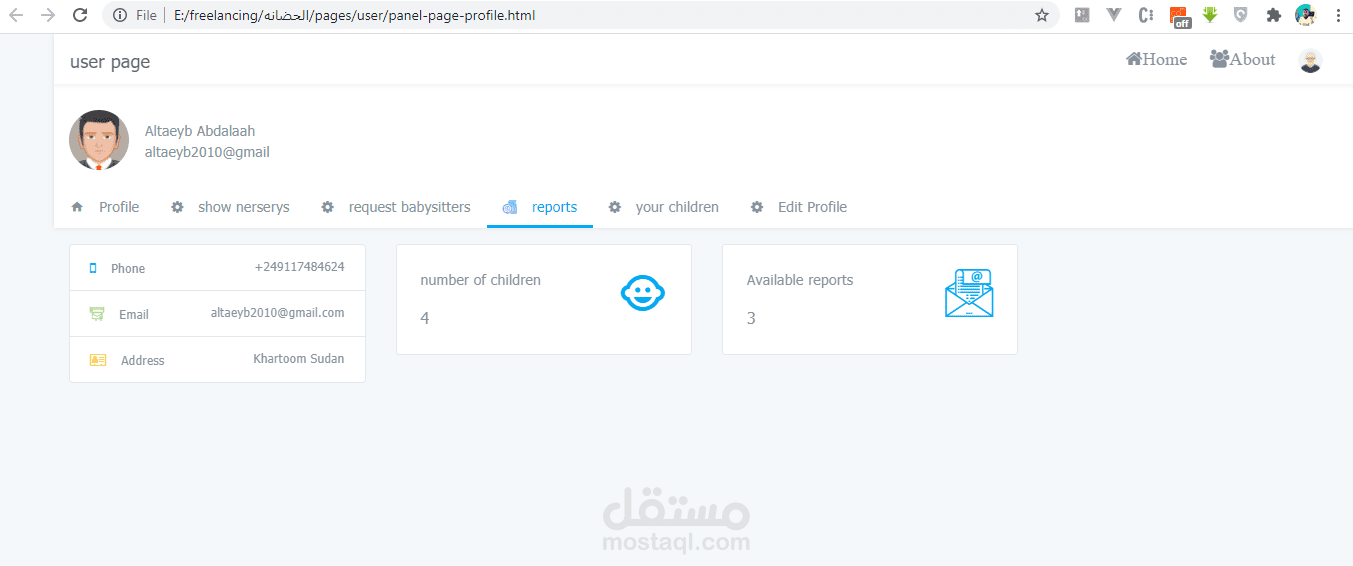Select the 'reports' tab
The height and width of the screenshot is (566, 1353).
pos(540,207)
